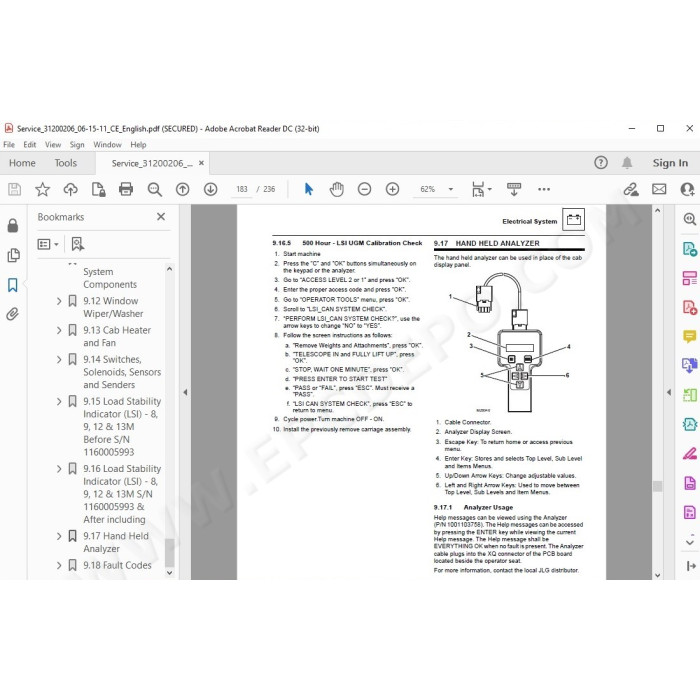Viewport: 700px width, 700px height.
Task: Click the scrolling mode keyboard icon
Action: [x=514, y=189]
